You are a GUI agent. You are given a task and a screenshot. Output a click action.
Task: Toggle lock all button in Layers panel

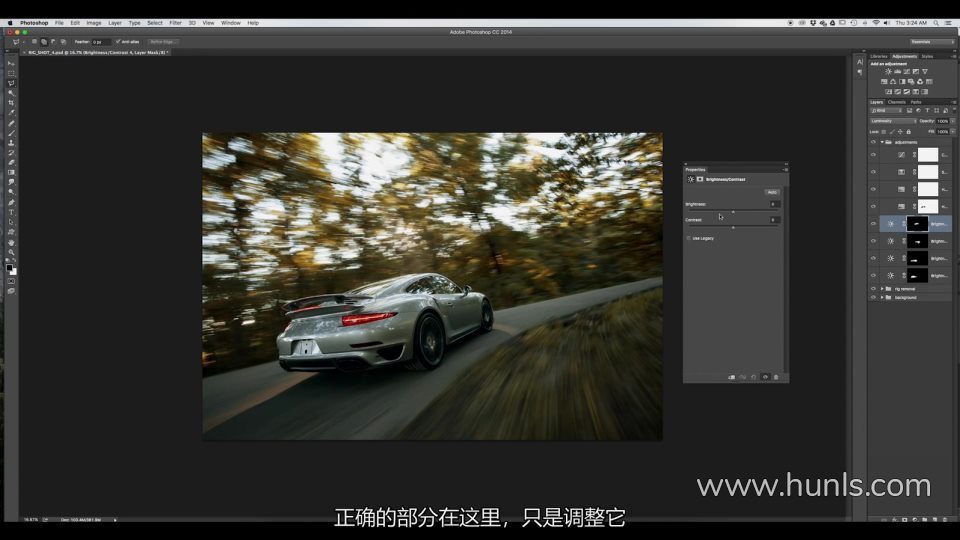[x=909, y=132]
